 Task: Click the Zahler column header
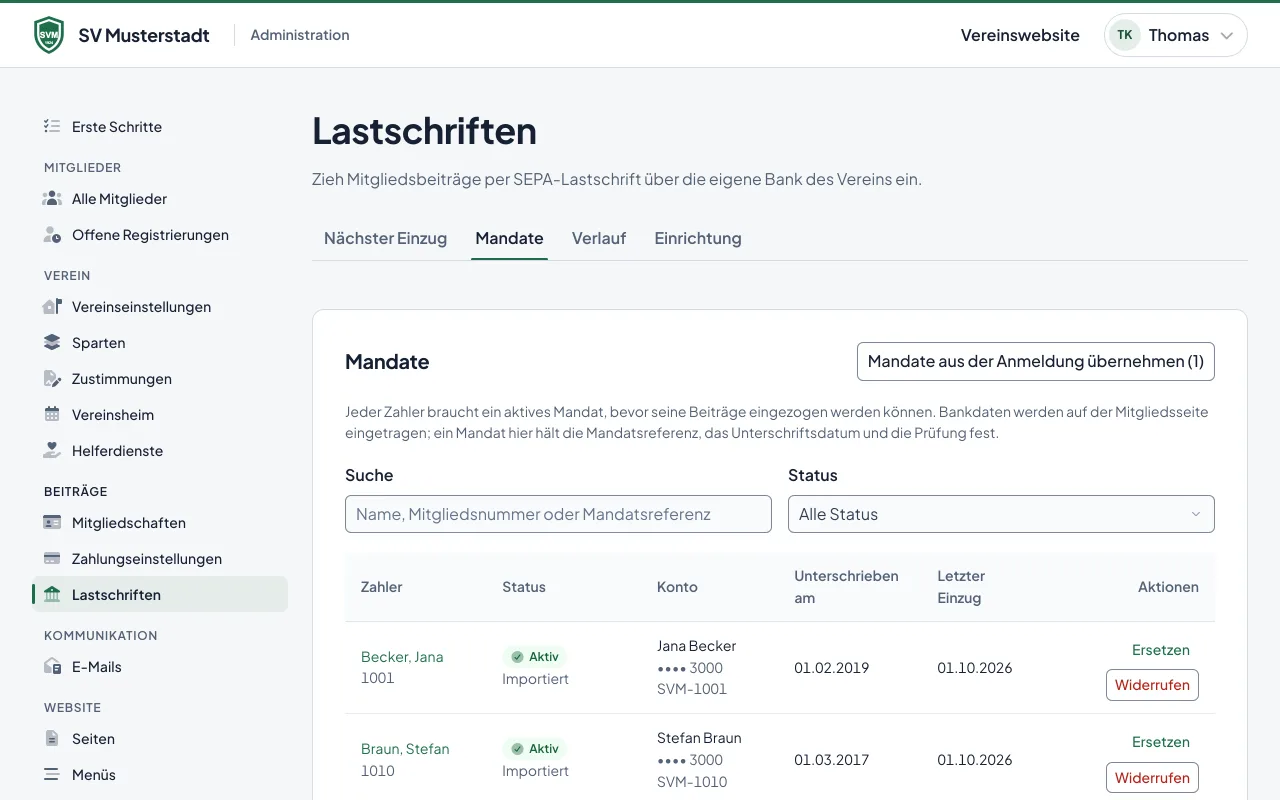pyautogui.click(x=382, y=587)
